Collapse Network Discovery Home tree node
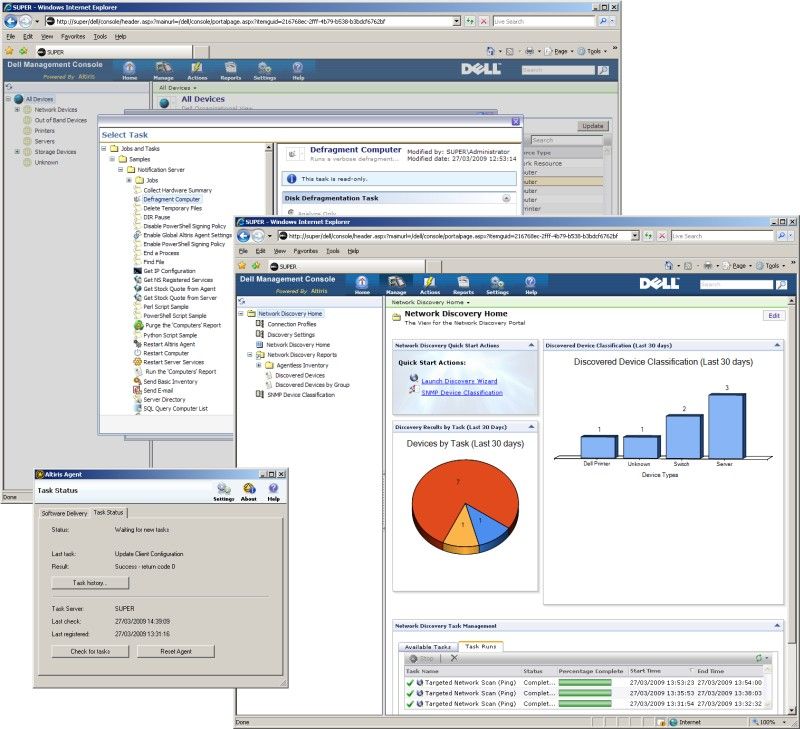The height and width of the screenshot is (729, 800). point(241,314)
